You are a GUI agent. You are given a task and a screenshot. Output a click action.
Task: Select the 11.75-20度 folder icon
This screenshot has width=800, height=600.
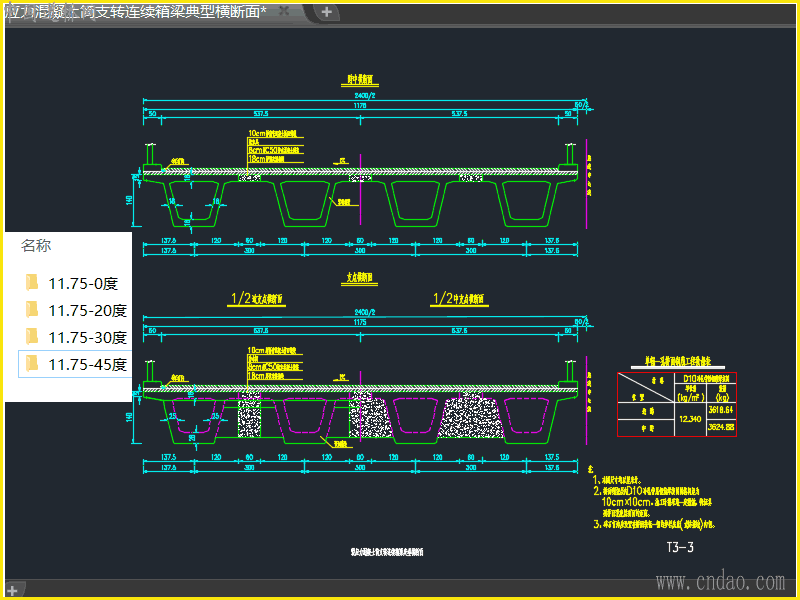32,310
